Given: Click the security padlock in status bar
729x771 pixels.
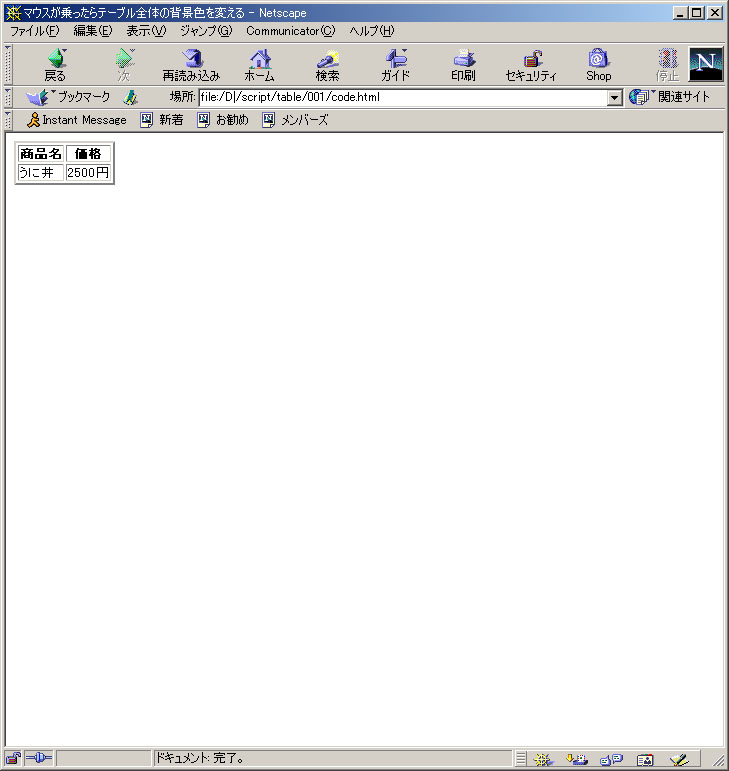Looking at the screenshot, I should [x=13, y=758].
